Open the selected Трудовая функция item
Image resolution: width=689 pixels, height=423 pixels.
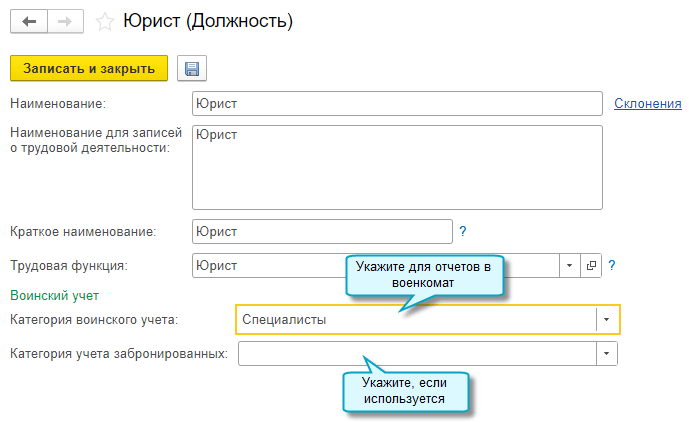point(590,265)
